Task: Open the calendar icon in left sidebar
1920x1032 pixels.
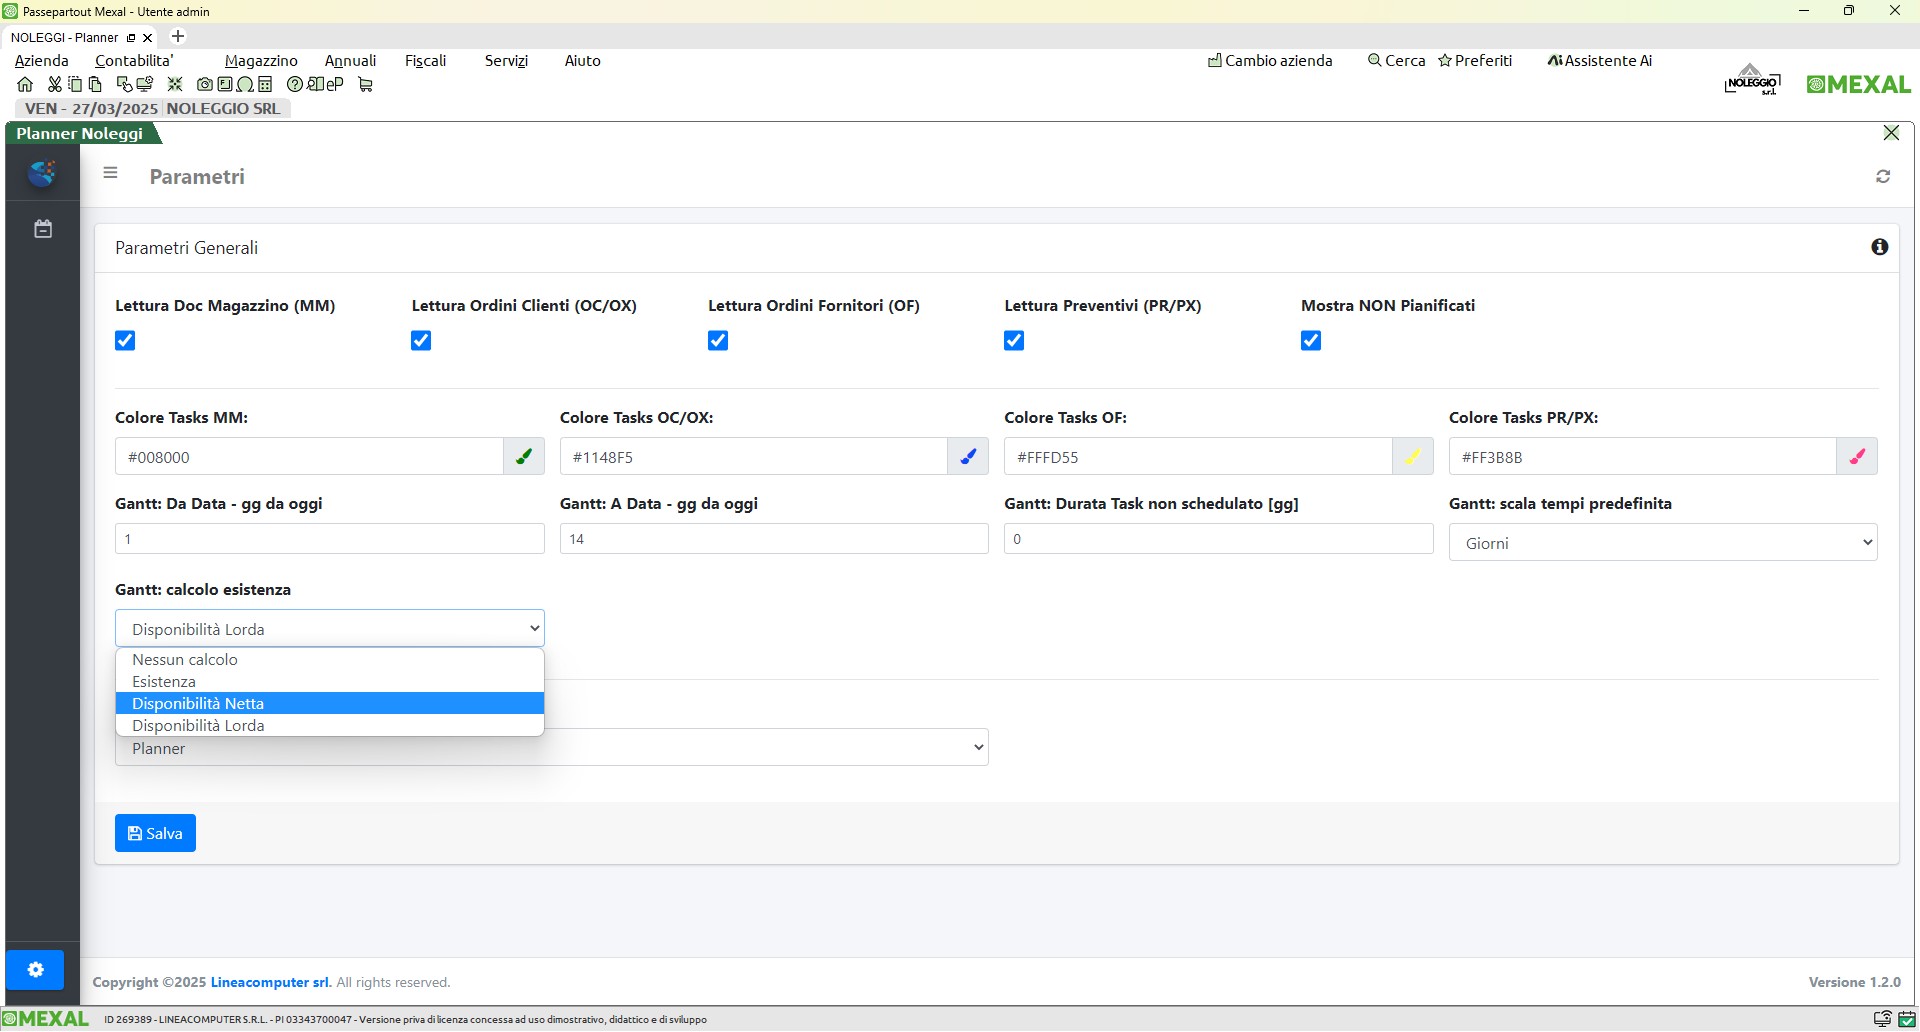Action: (43, 229)
